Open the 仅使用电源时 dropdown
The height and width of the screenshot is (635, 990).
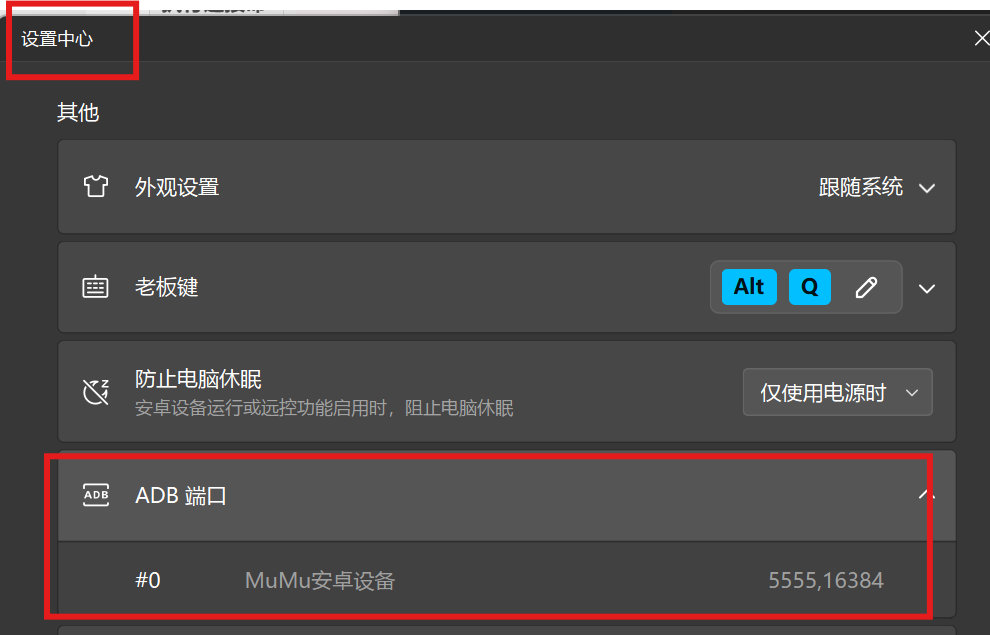[838, 393]
